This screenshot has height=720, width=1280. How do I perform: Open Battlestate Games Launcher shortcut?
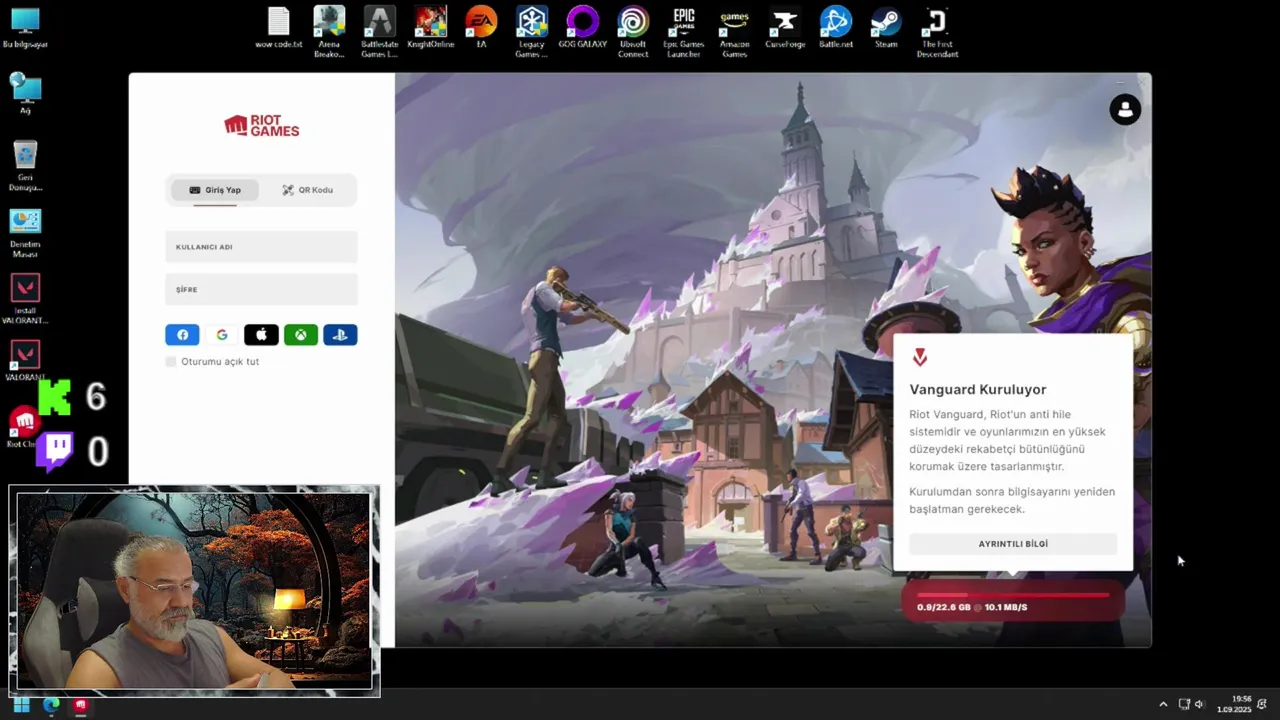(379, 32)
